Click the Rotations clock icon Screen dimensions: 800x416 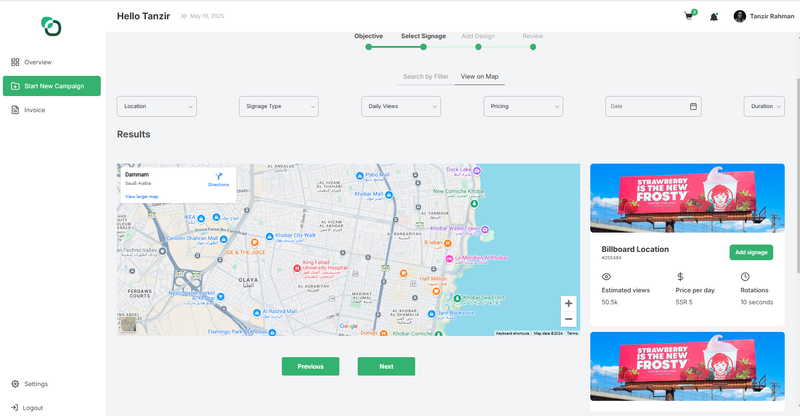[x=745, y=277]
